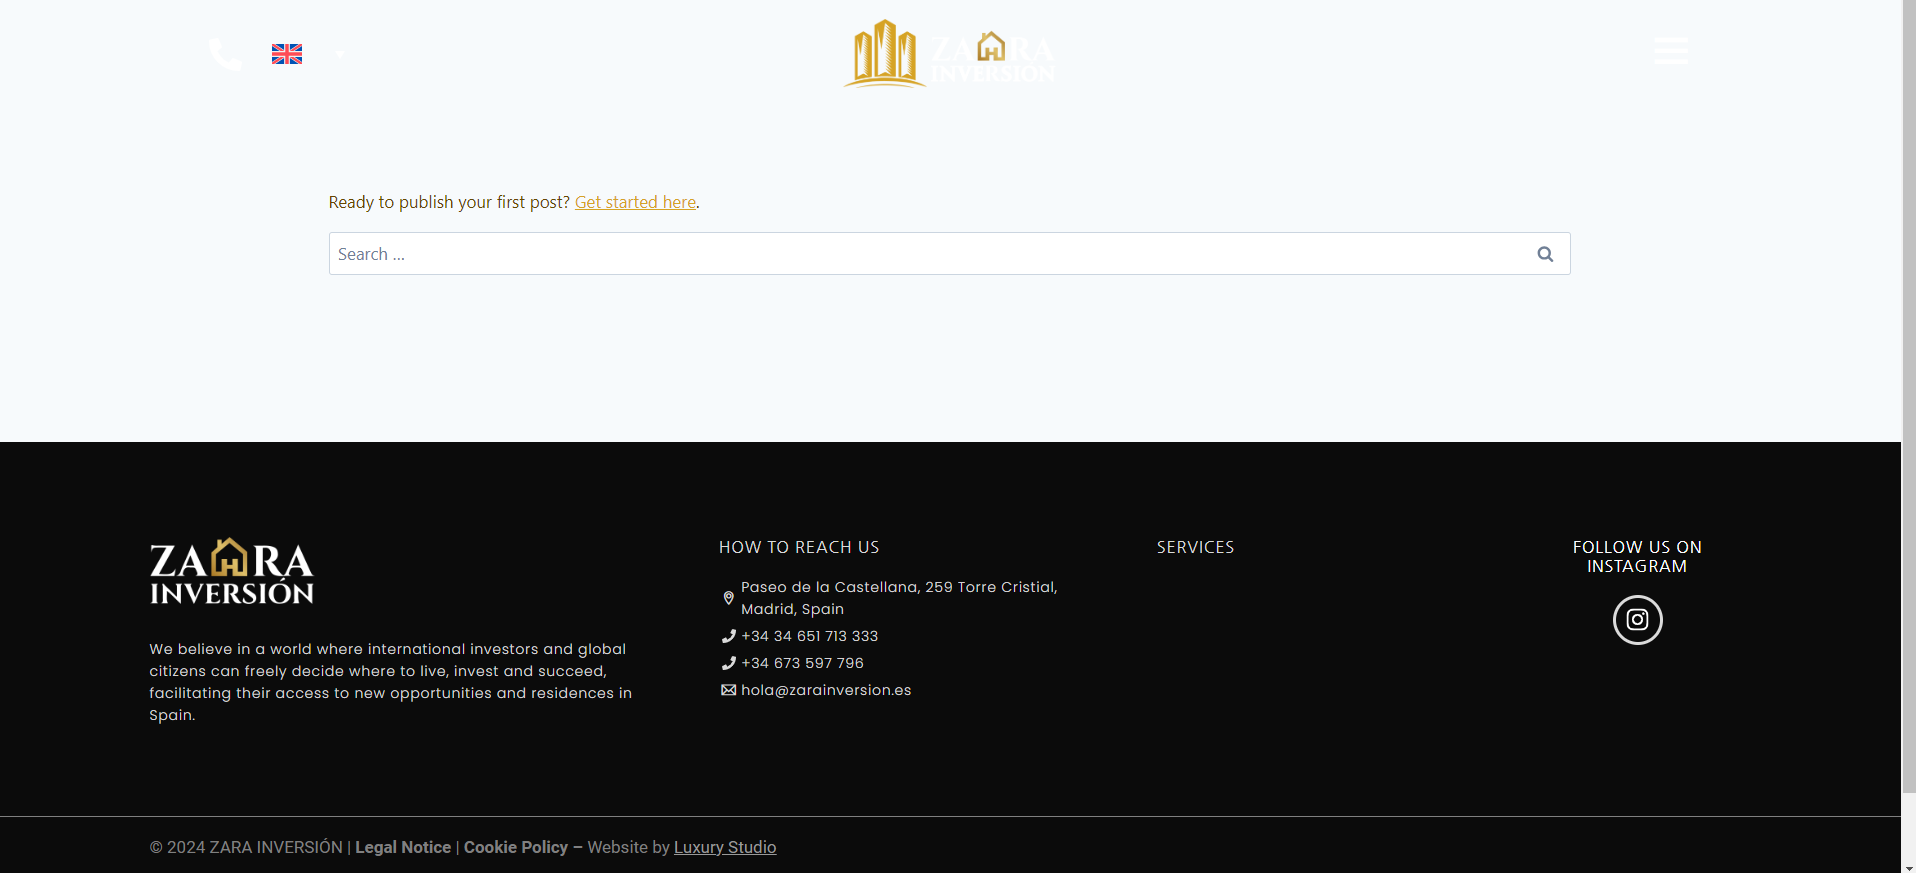Click the Zara Inversion header logo
This screenshot has width=1916, height=873.
pos(949,54)
